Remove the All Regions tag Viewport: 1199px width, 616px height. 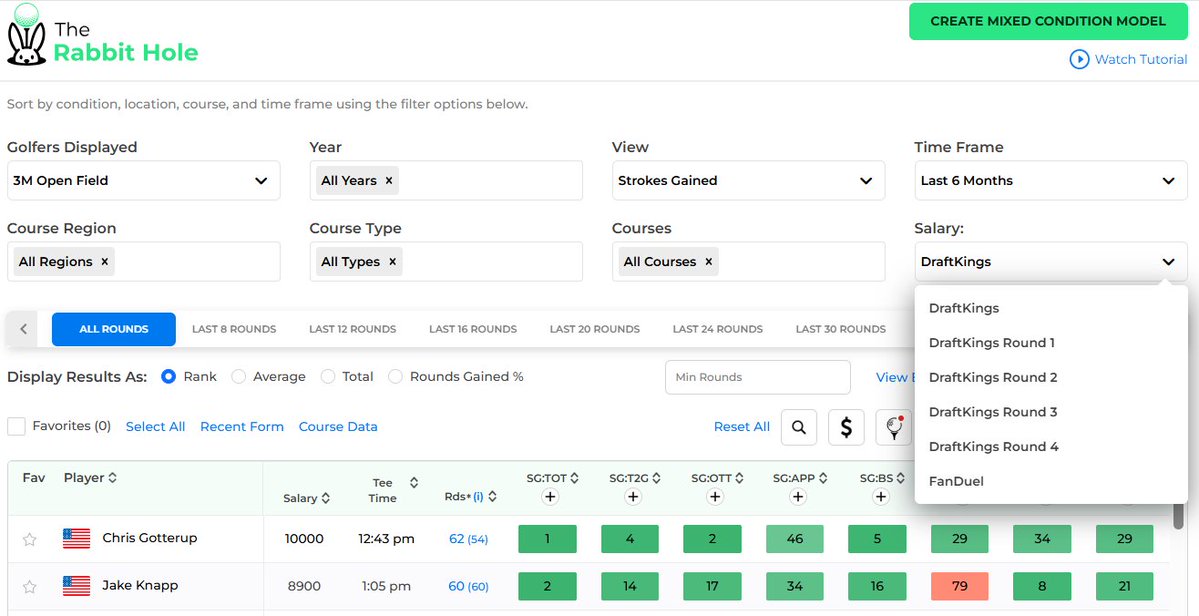pos(105,261)
